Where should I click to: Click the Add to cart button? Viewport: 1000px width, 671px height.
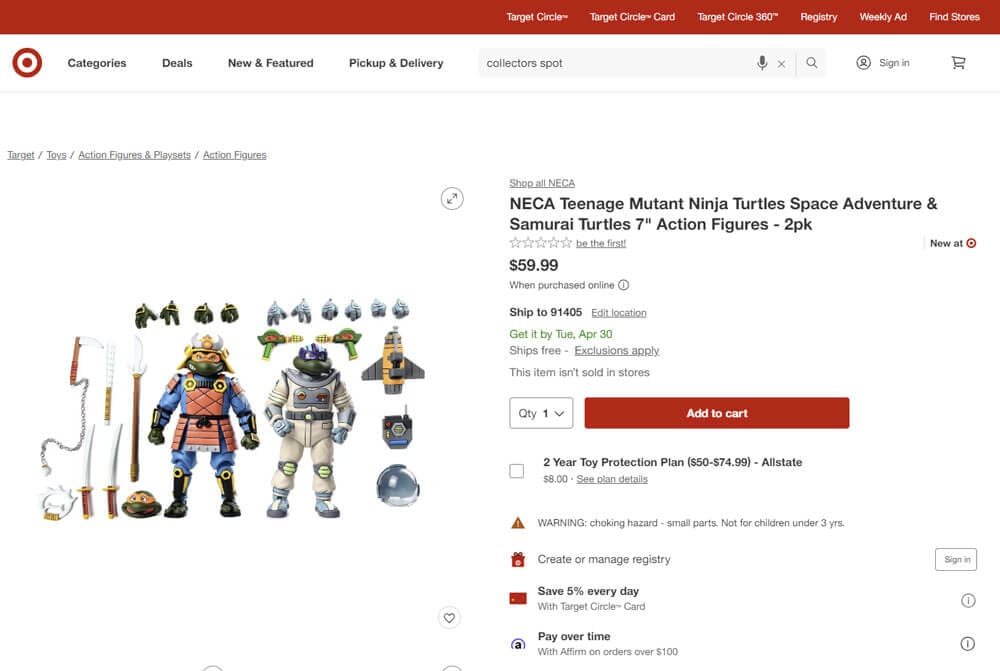tap(716, 412)
